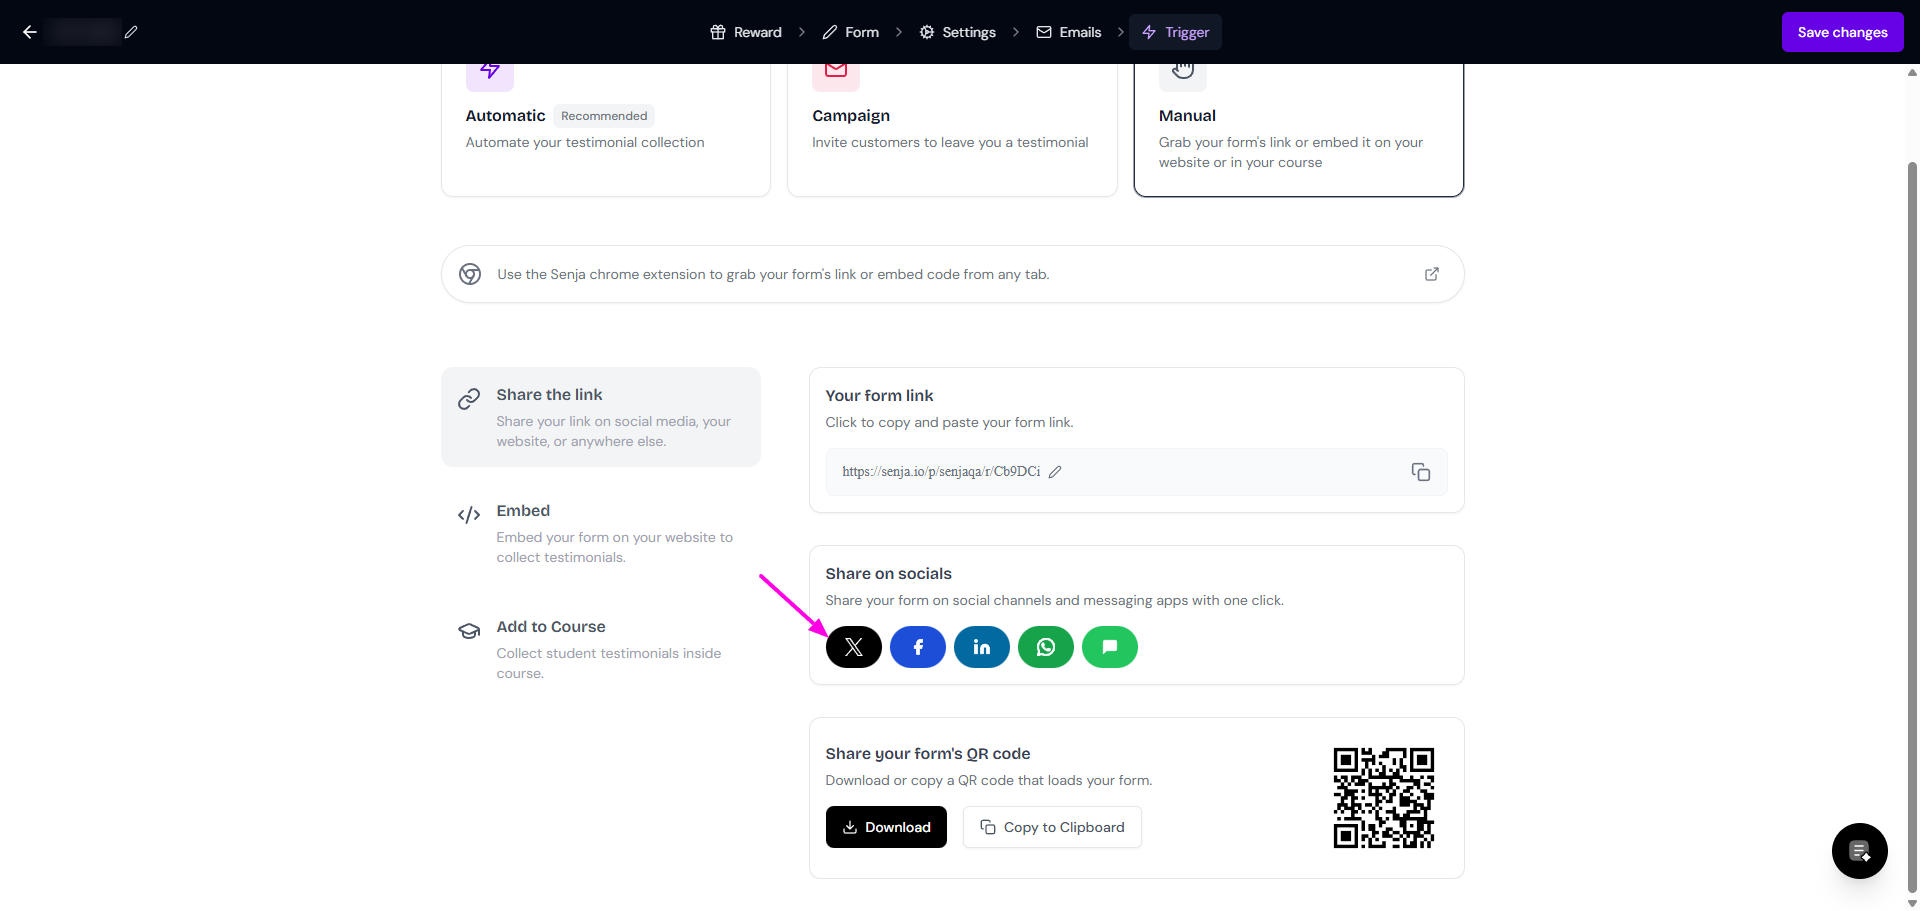Select the Automatic trigger option
The height and width of the screenshot is (911, 1920).
pos(605,128)
